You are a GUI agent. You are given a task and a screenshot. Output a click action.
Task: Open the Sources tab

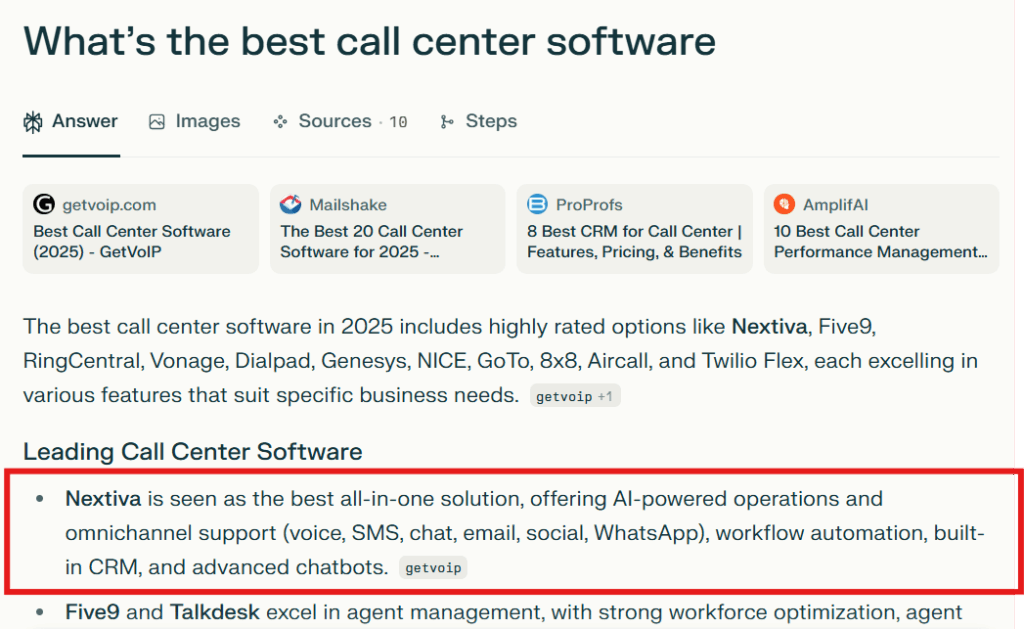pos(340,121)
